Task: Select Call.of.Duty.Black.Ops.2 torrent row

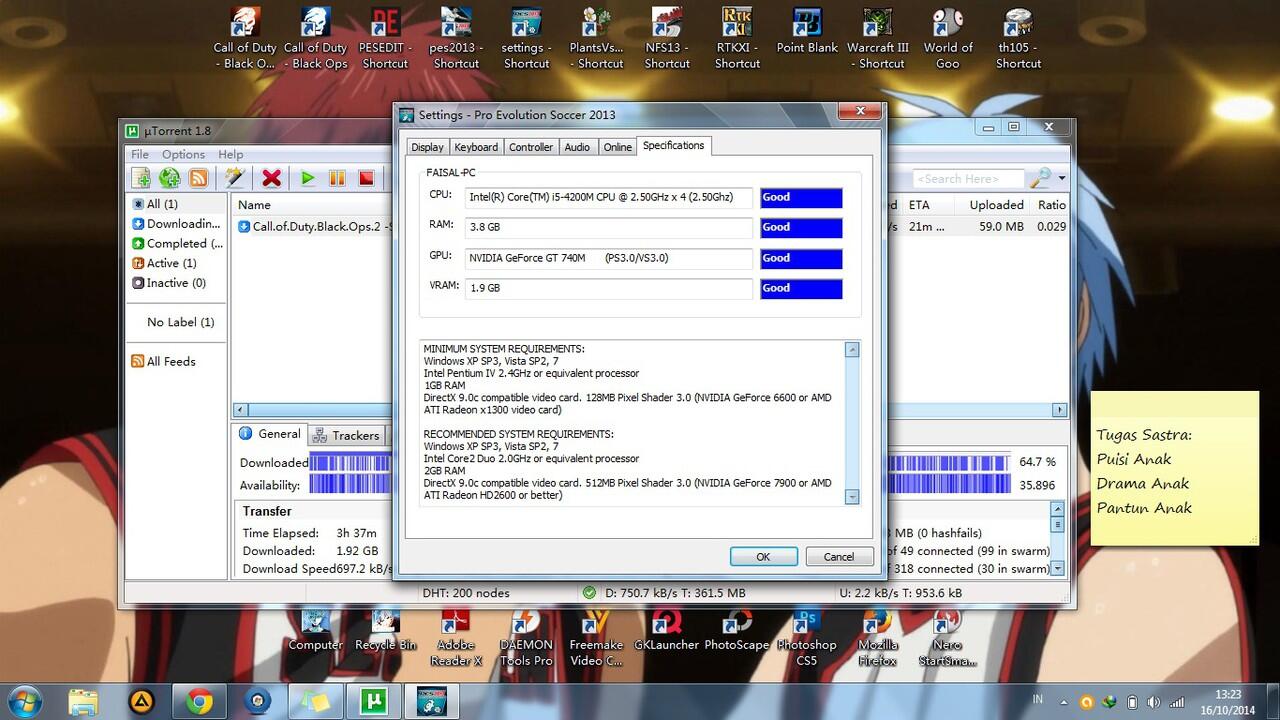Action: tap(650, 226)
